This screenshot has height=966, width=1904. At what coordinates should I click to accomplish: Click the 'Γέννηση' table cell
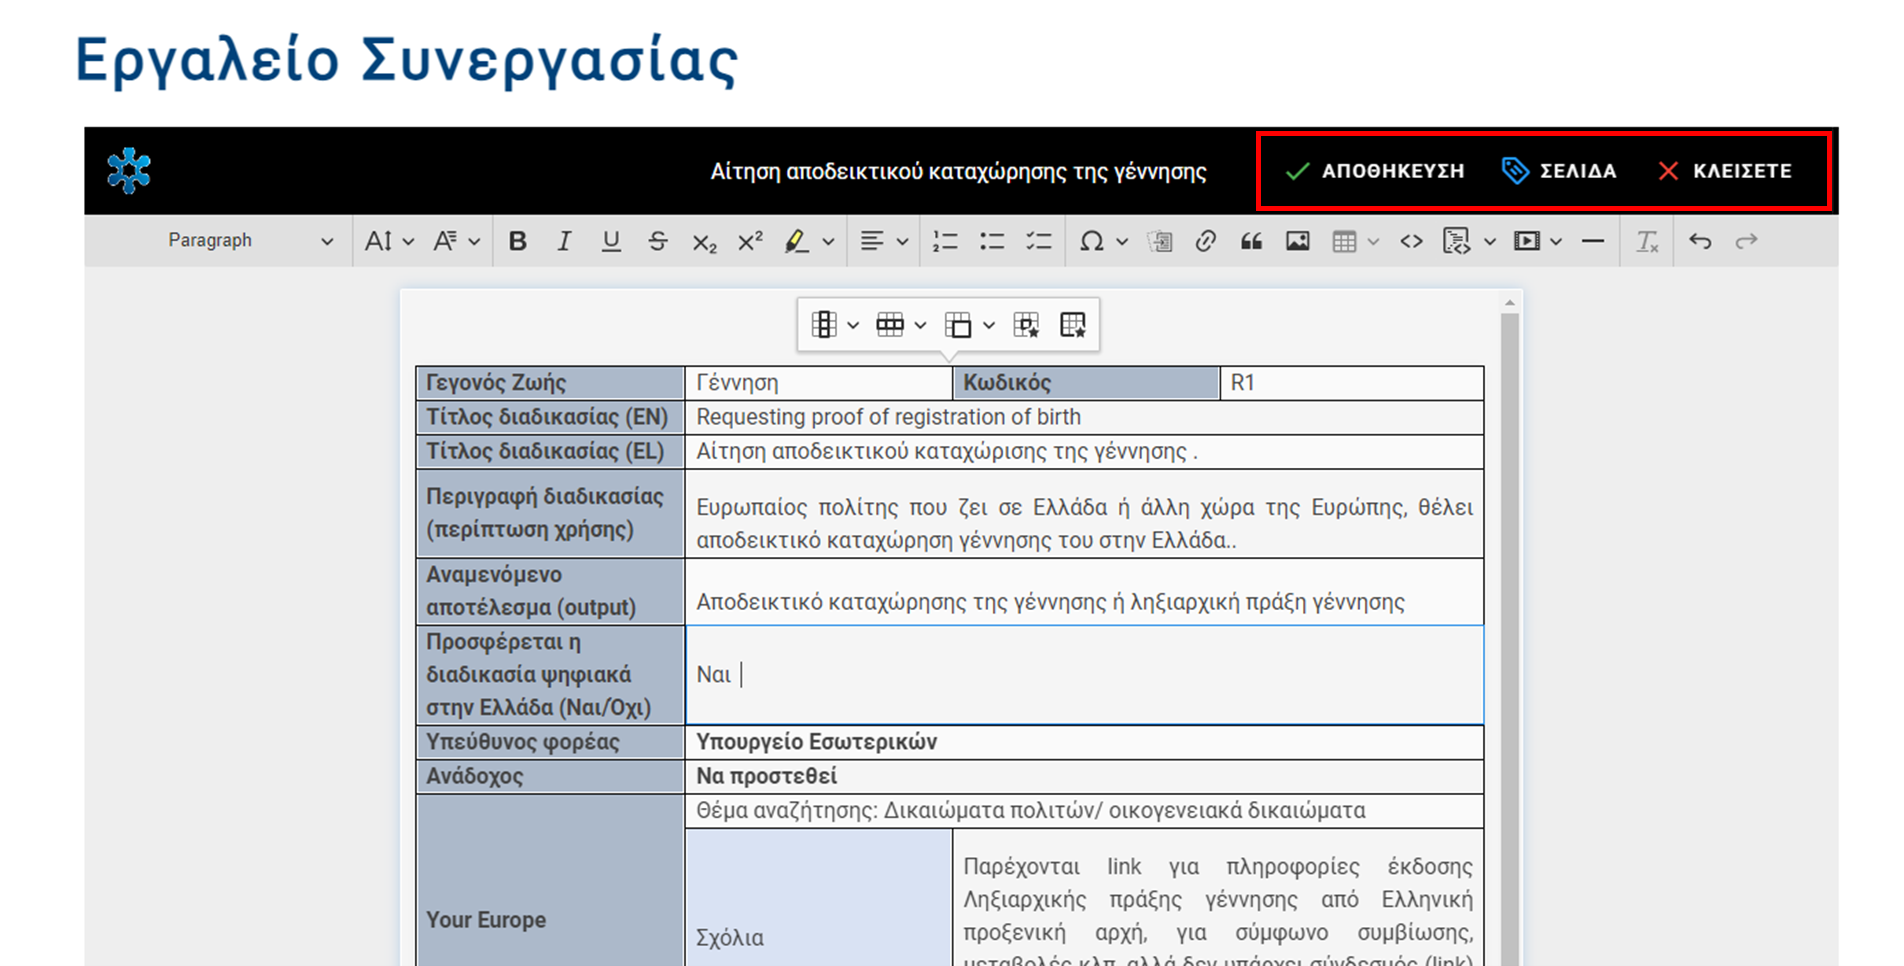[x=818, y=383]
